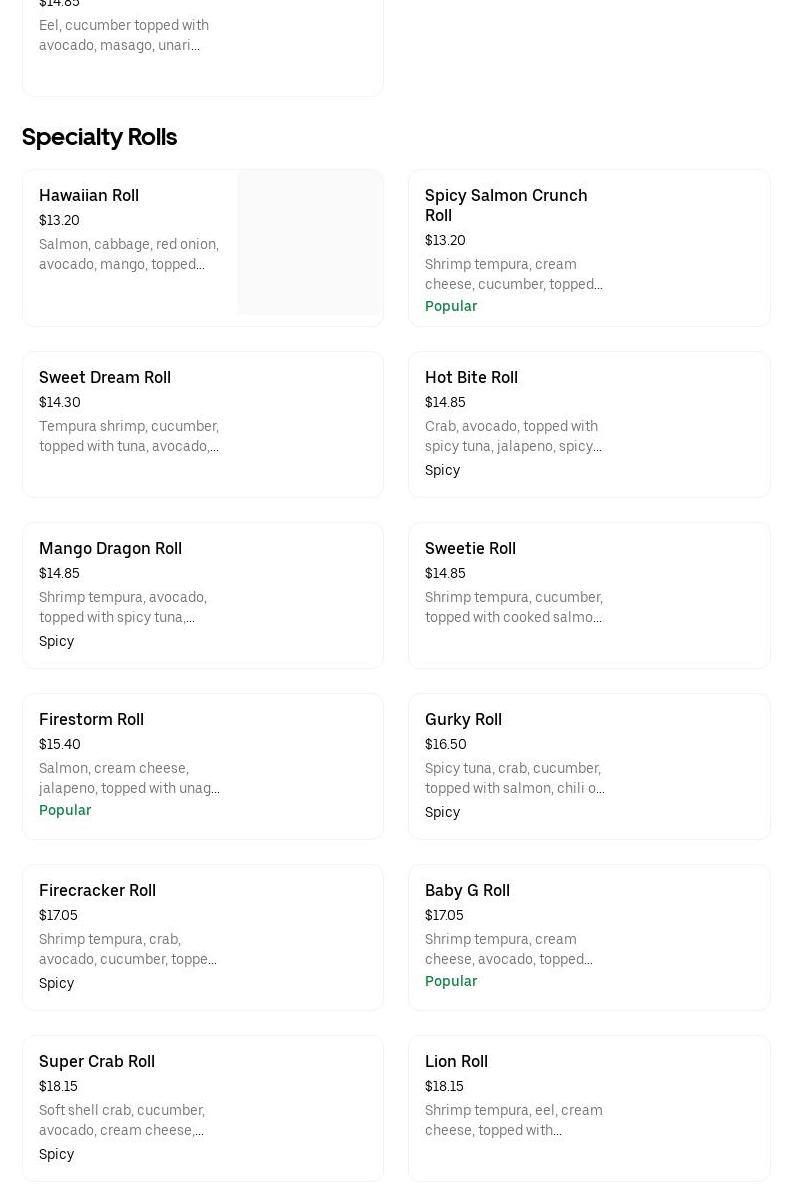Click the Sweetie Roll description text
The width and height of the screenshot is (804, 1201).
point(513,607)
